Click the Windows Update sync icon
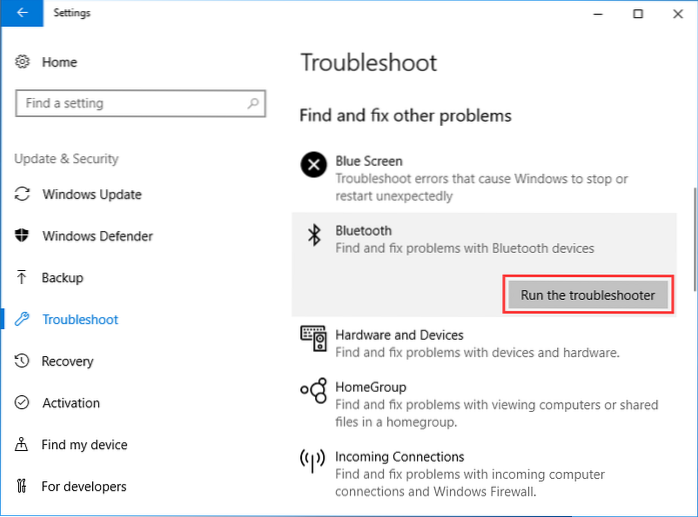The width and height of the screenshot is (698, 517). tap(23, 194)
